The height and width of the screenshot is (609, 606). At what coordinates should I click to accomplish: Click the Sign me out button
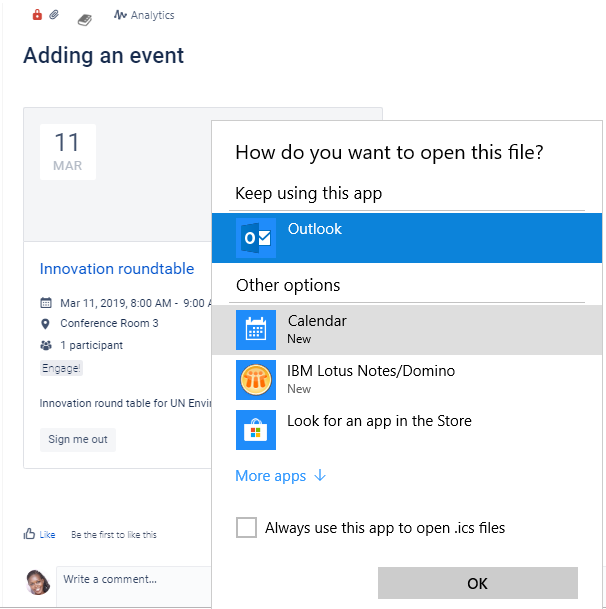coord(78,440)
